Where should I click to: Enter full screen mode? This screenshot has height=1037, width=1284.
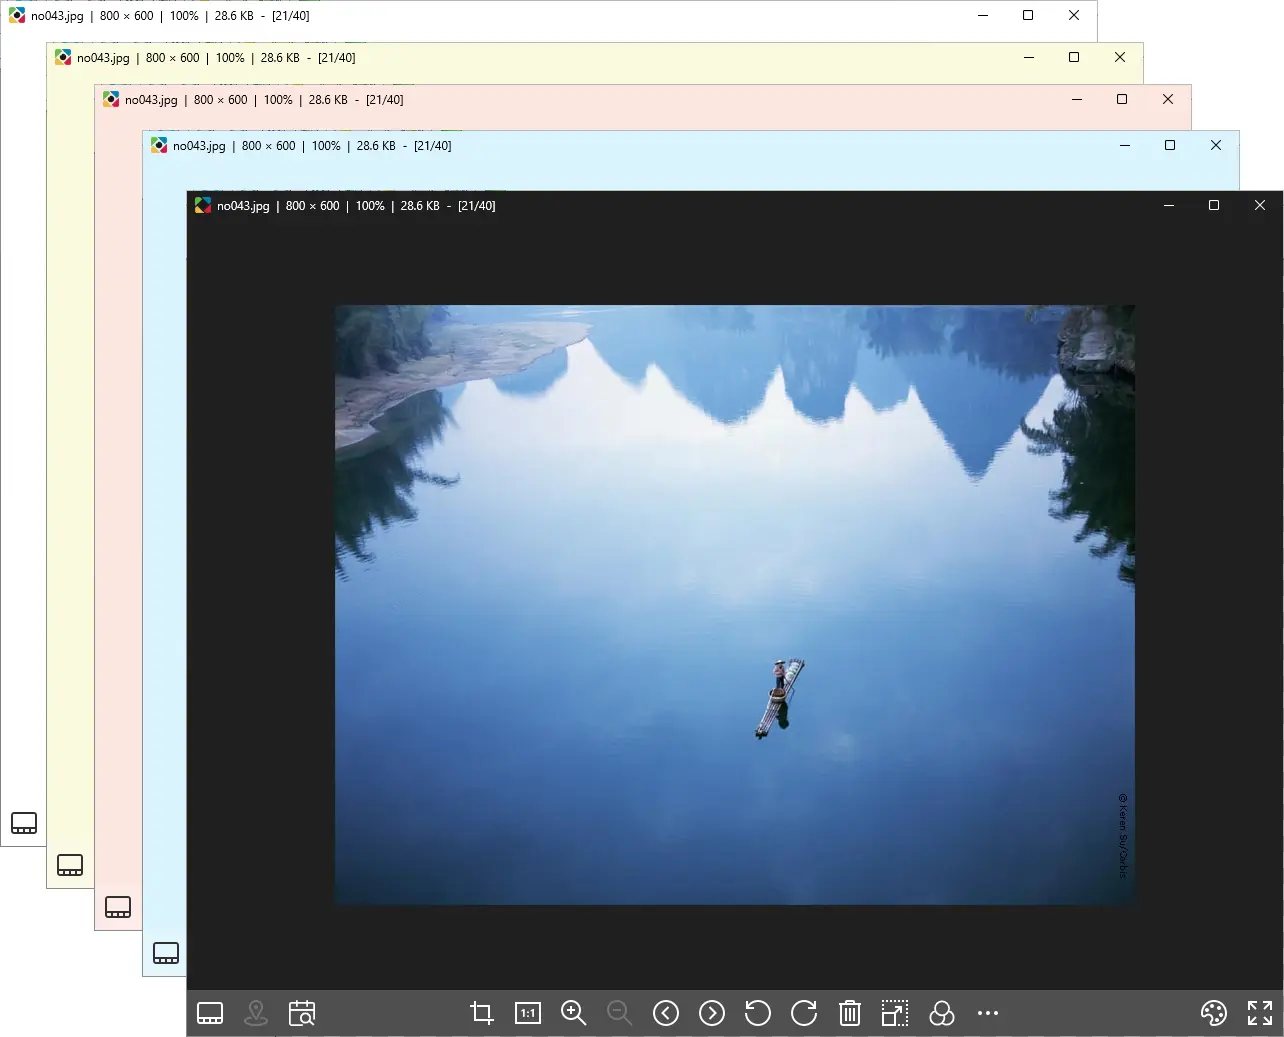click(x=1259, y=1013)
